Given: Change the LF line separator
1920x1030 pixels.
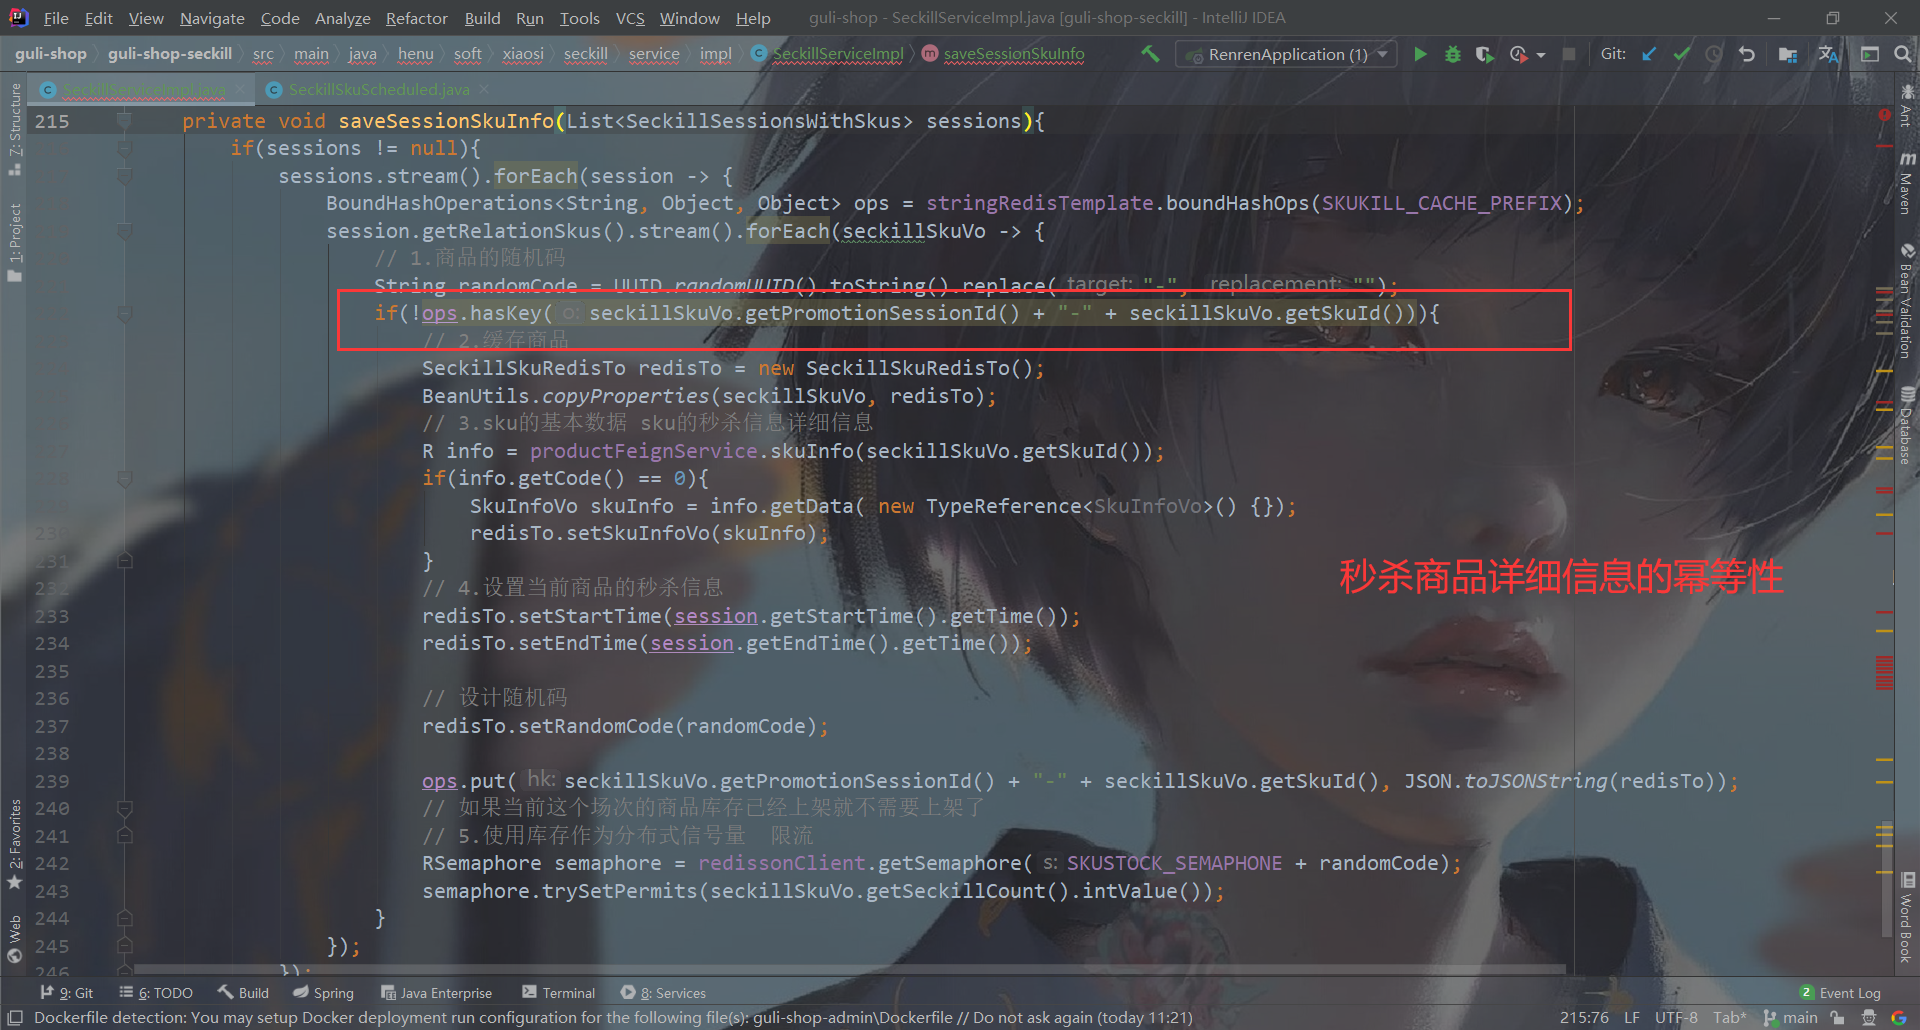Looking at the screenshot, I should pos(1632,1018).
